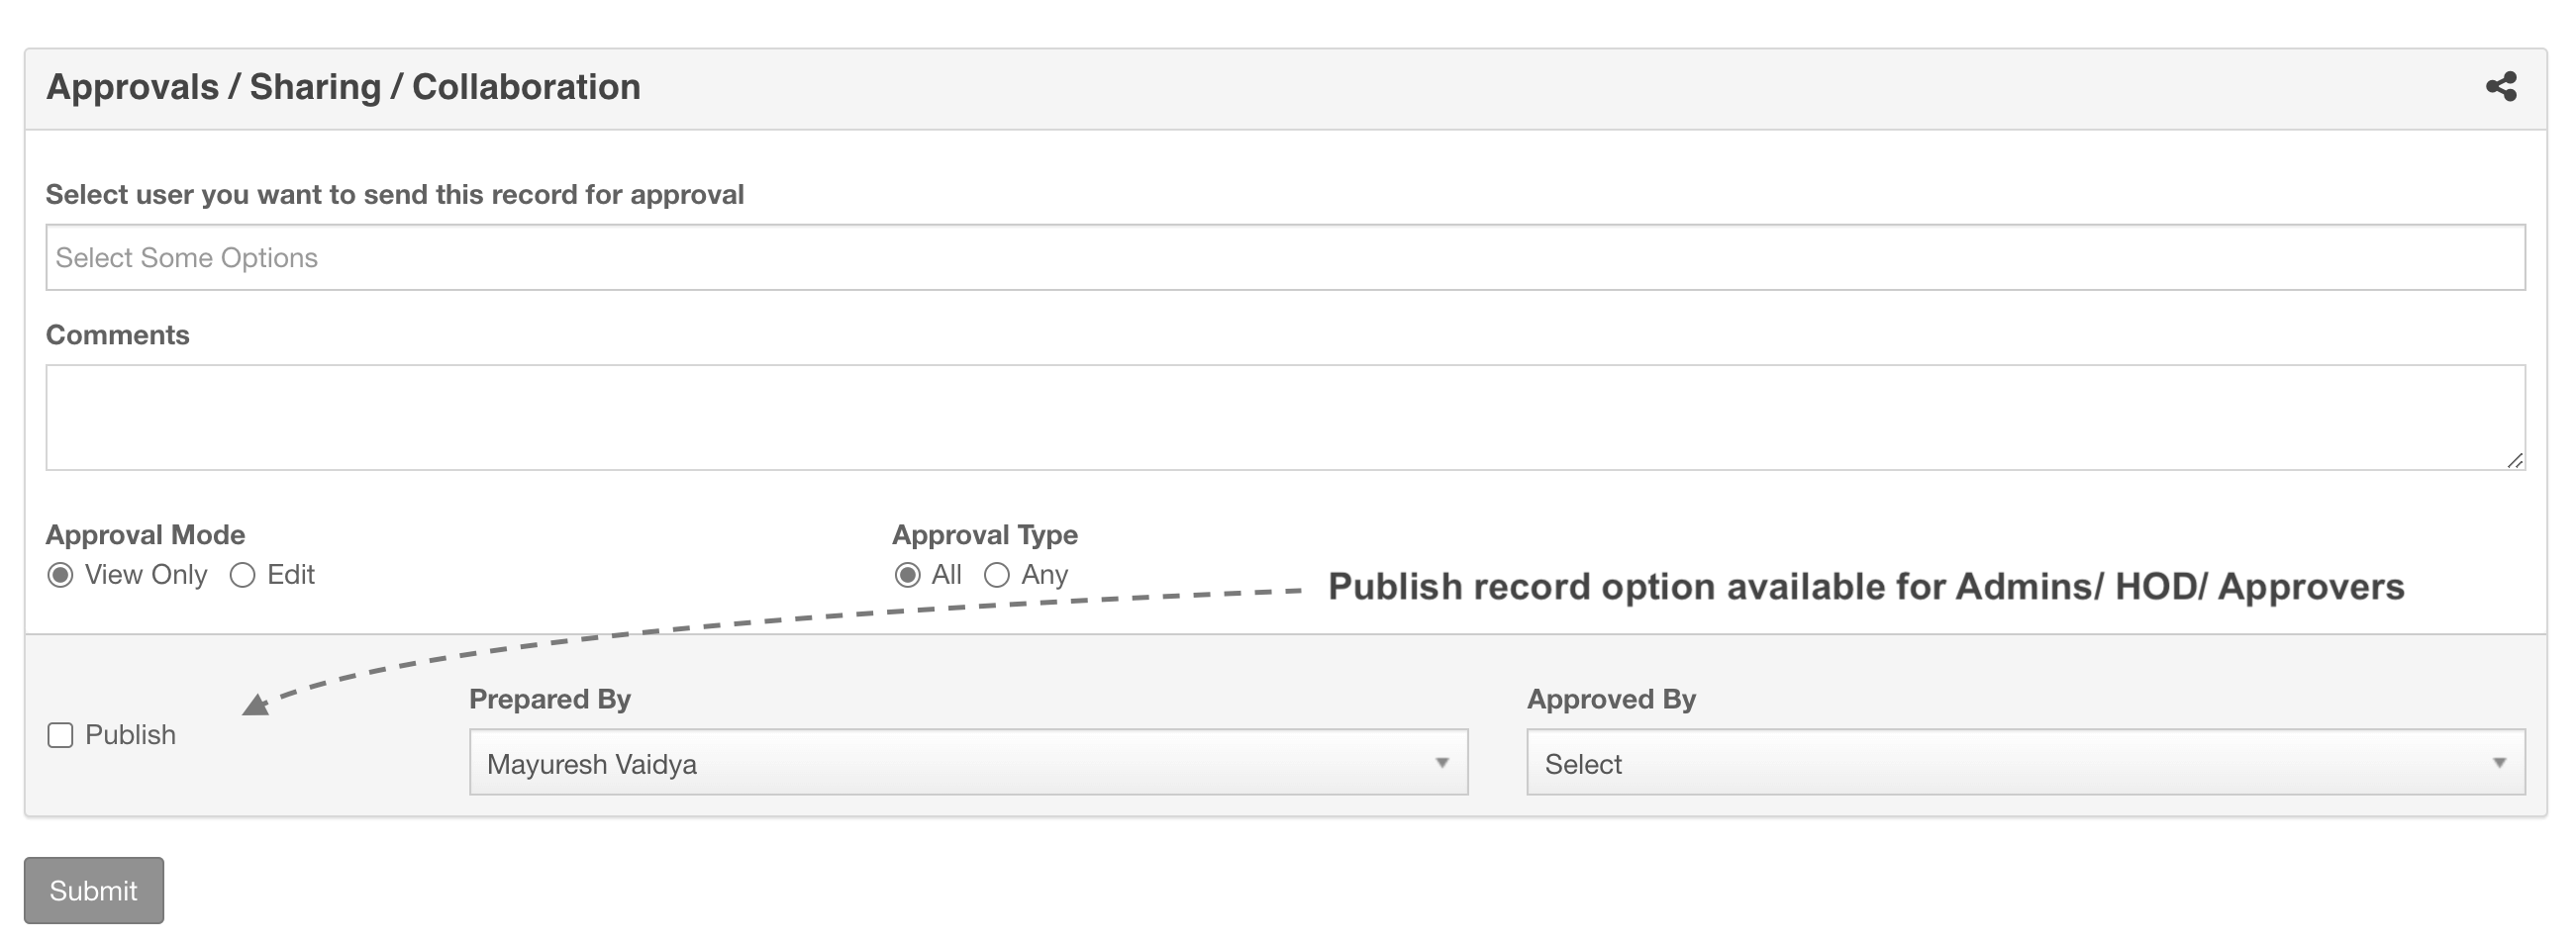Enable the Publish checkbox

(x=61, y=735)
